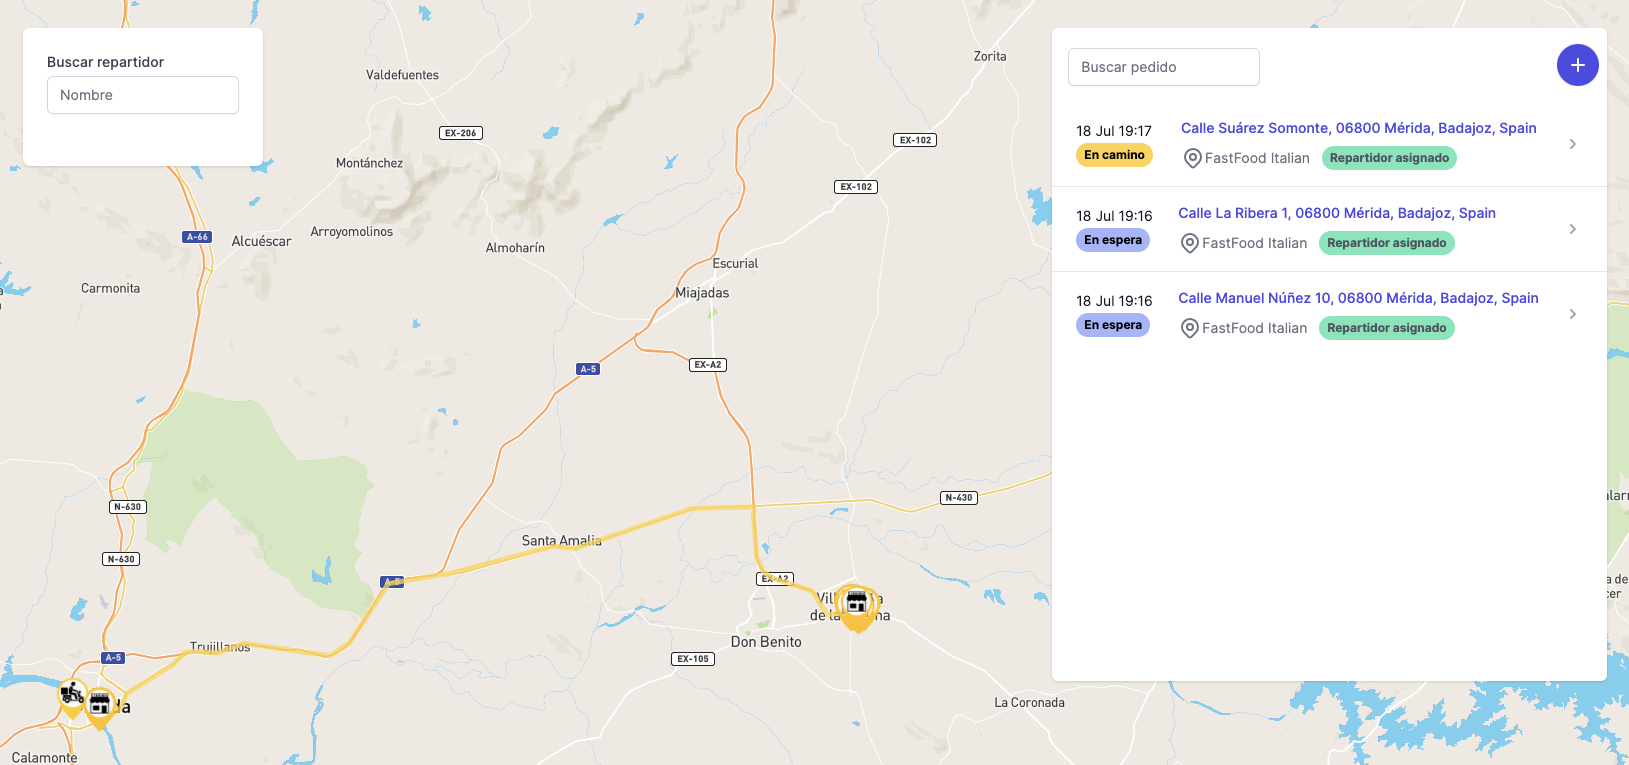Click the Zorita label on map

point(990,56)
